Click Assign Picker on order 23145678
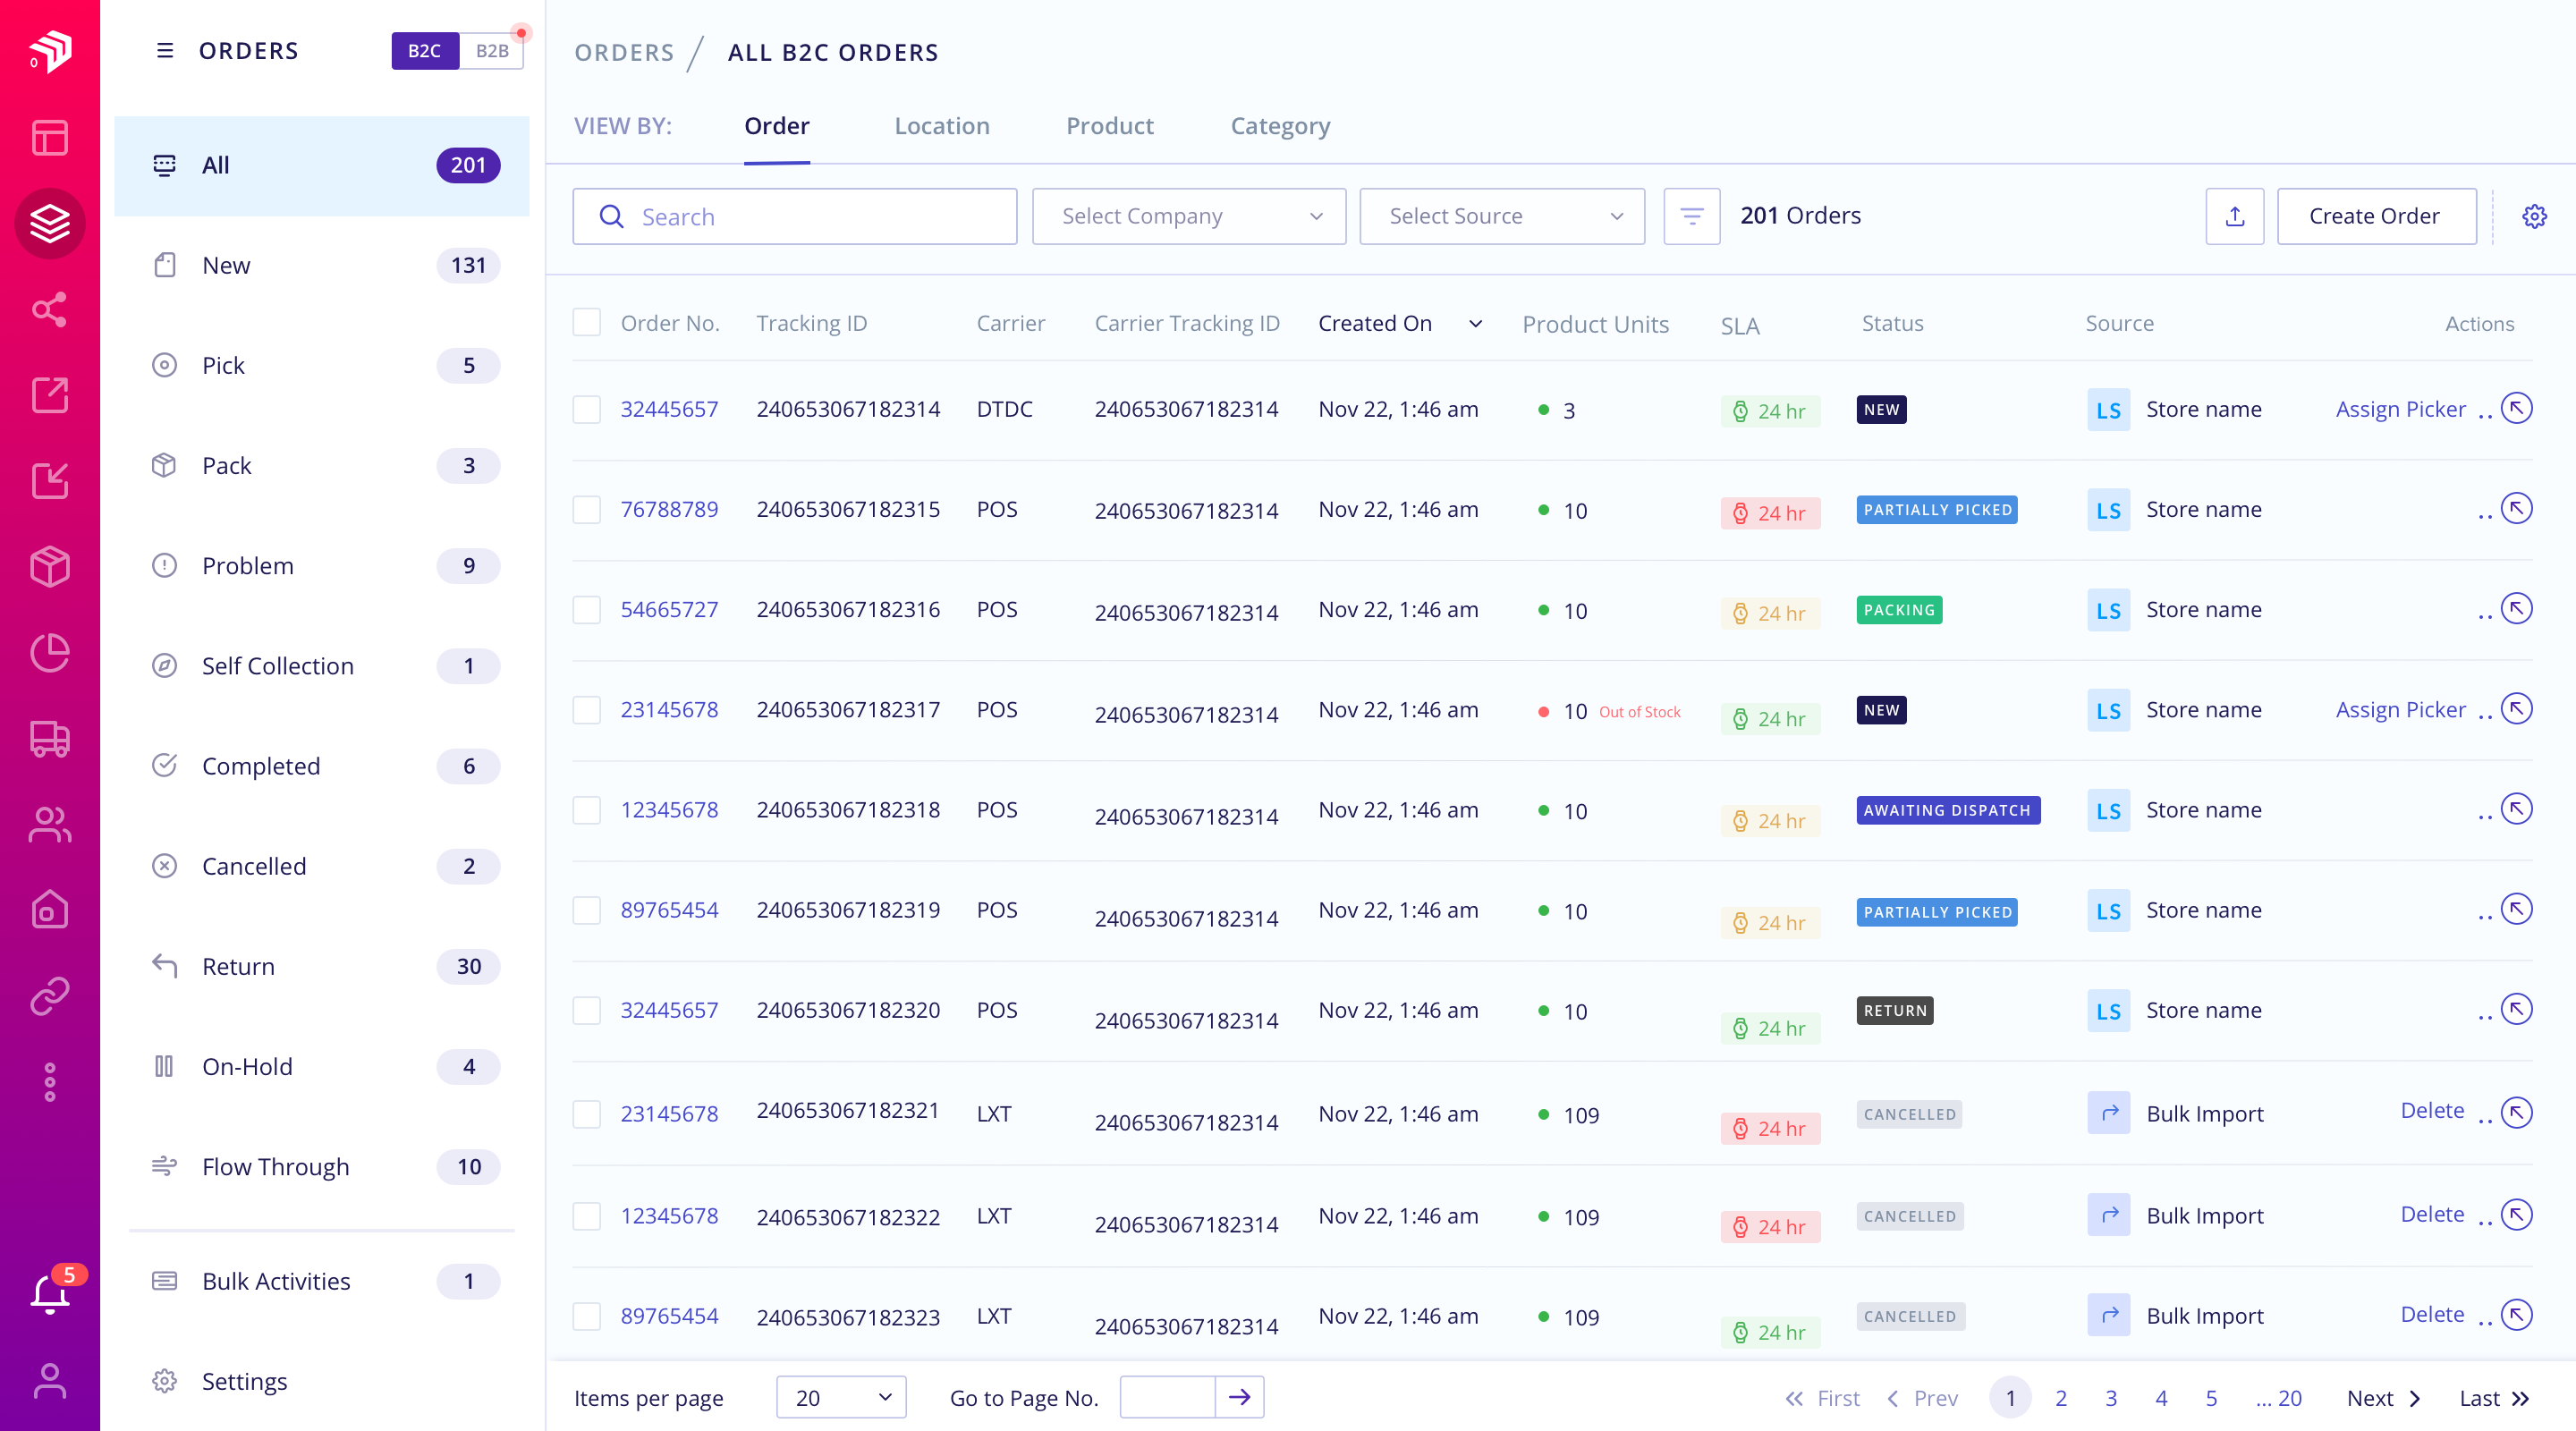This screenshot has height=1431, width=2576. click(x=2401, y=709)
